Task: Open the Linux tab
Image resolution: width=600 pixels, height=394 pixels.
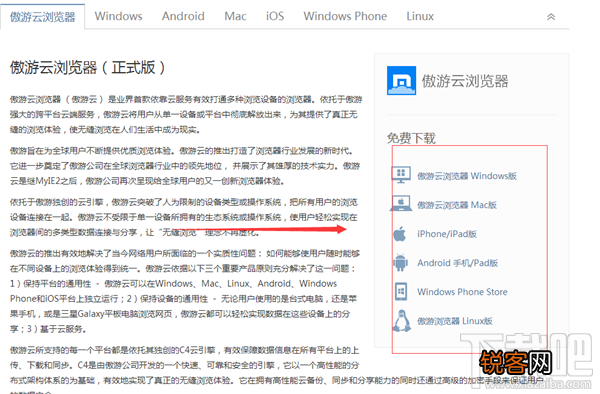Action: (420, 16)
